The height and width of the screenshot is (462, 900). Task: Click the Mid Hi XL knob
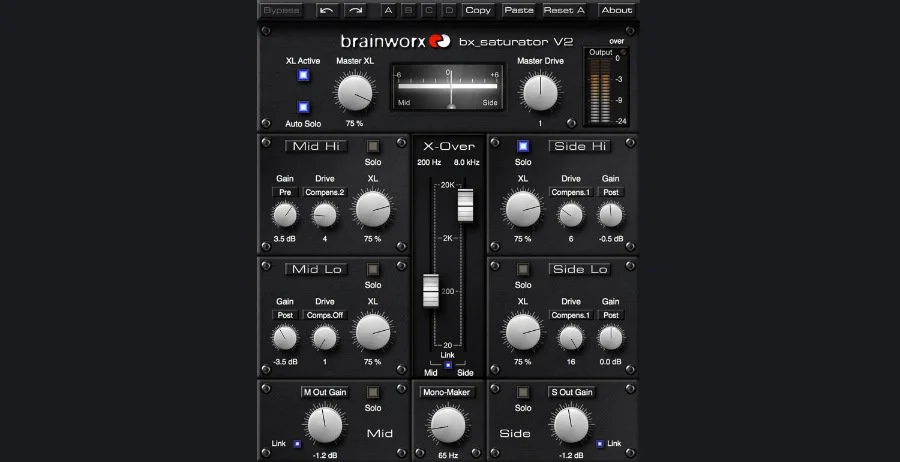pos(373,209)
